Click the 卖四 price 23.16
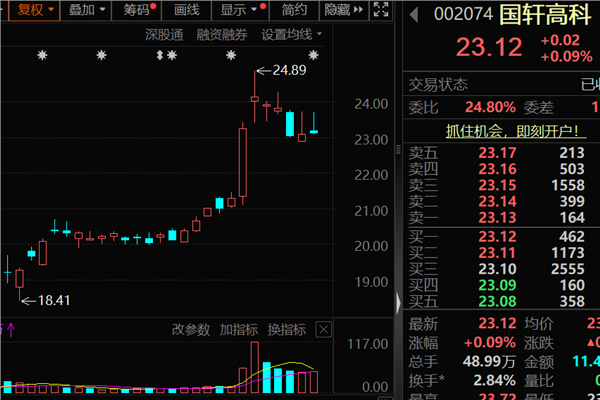Screen dimensions: 600x400 (x=497, y=169)
